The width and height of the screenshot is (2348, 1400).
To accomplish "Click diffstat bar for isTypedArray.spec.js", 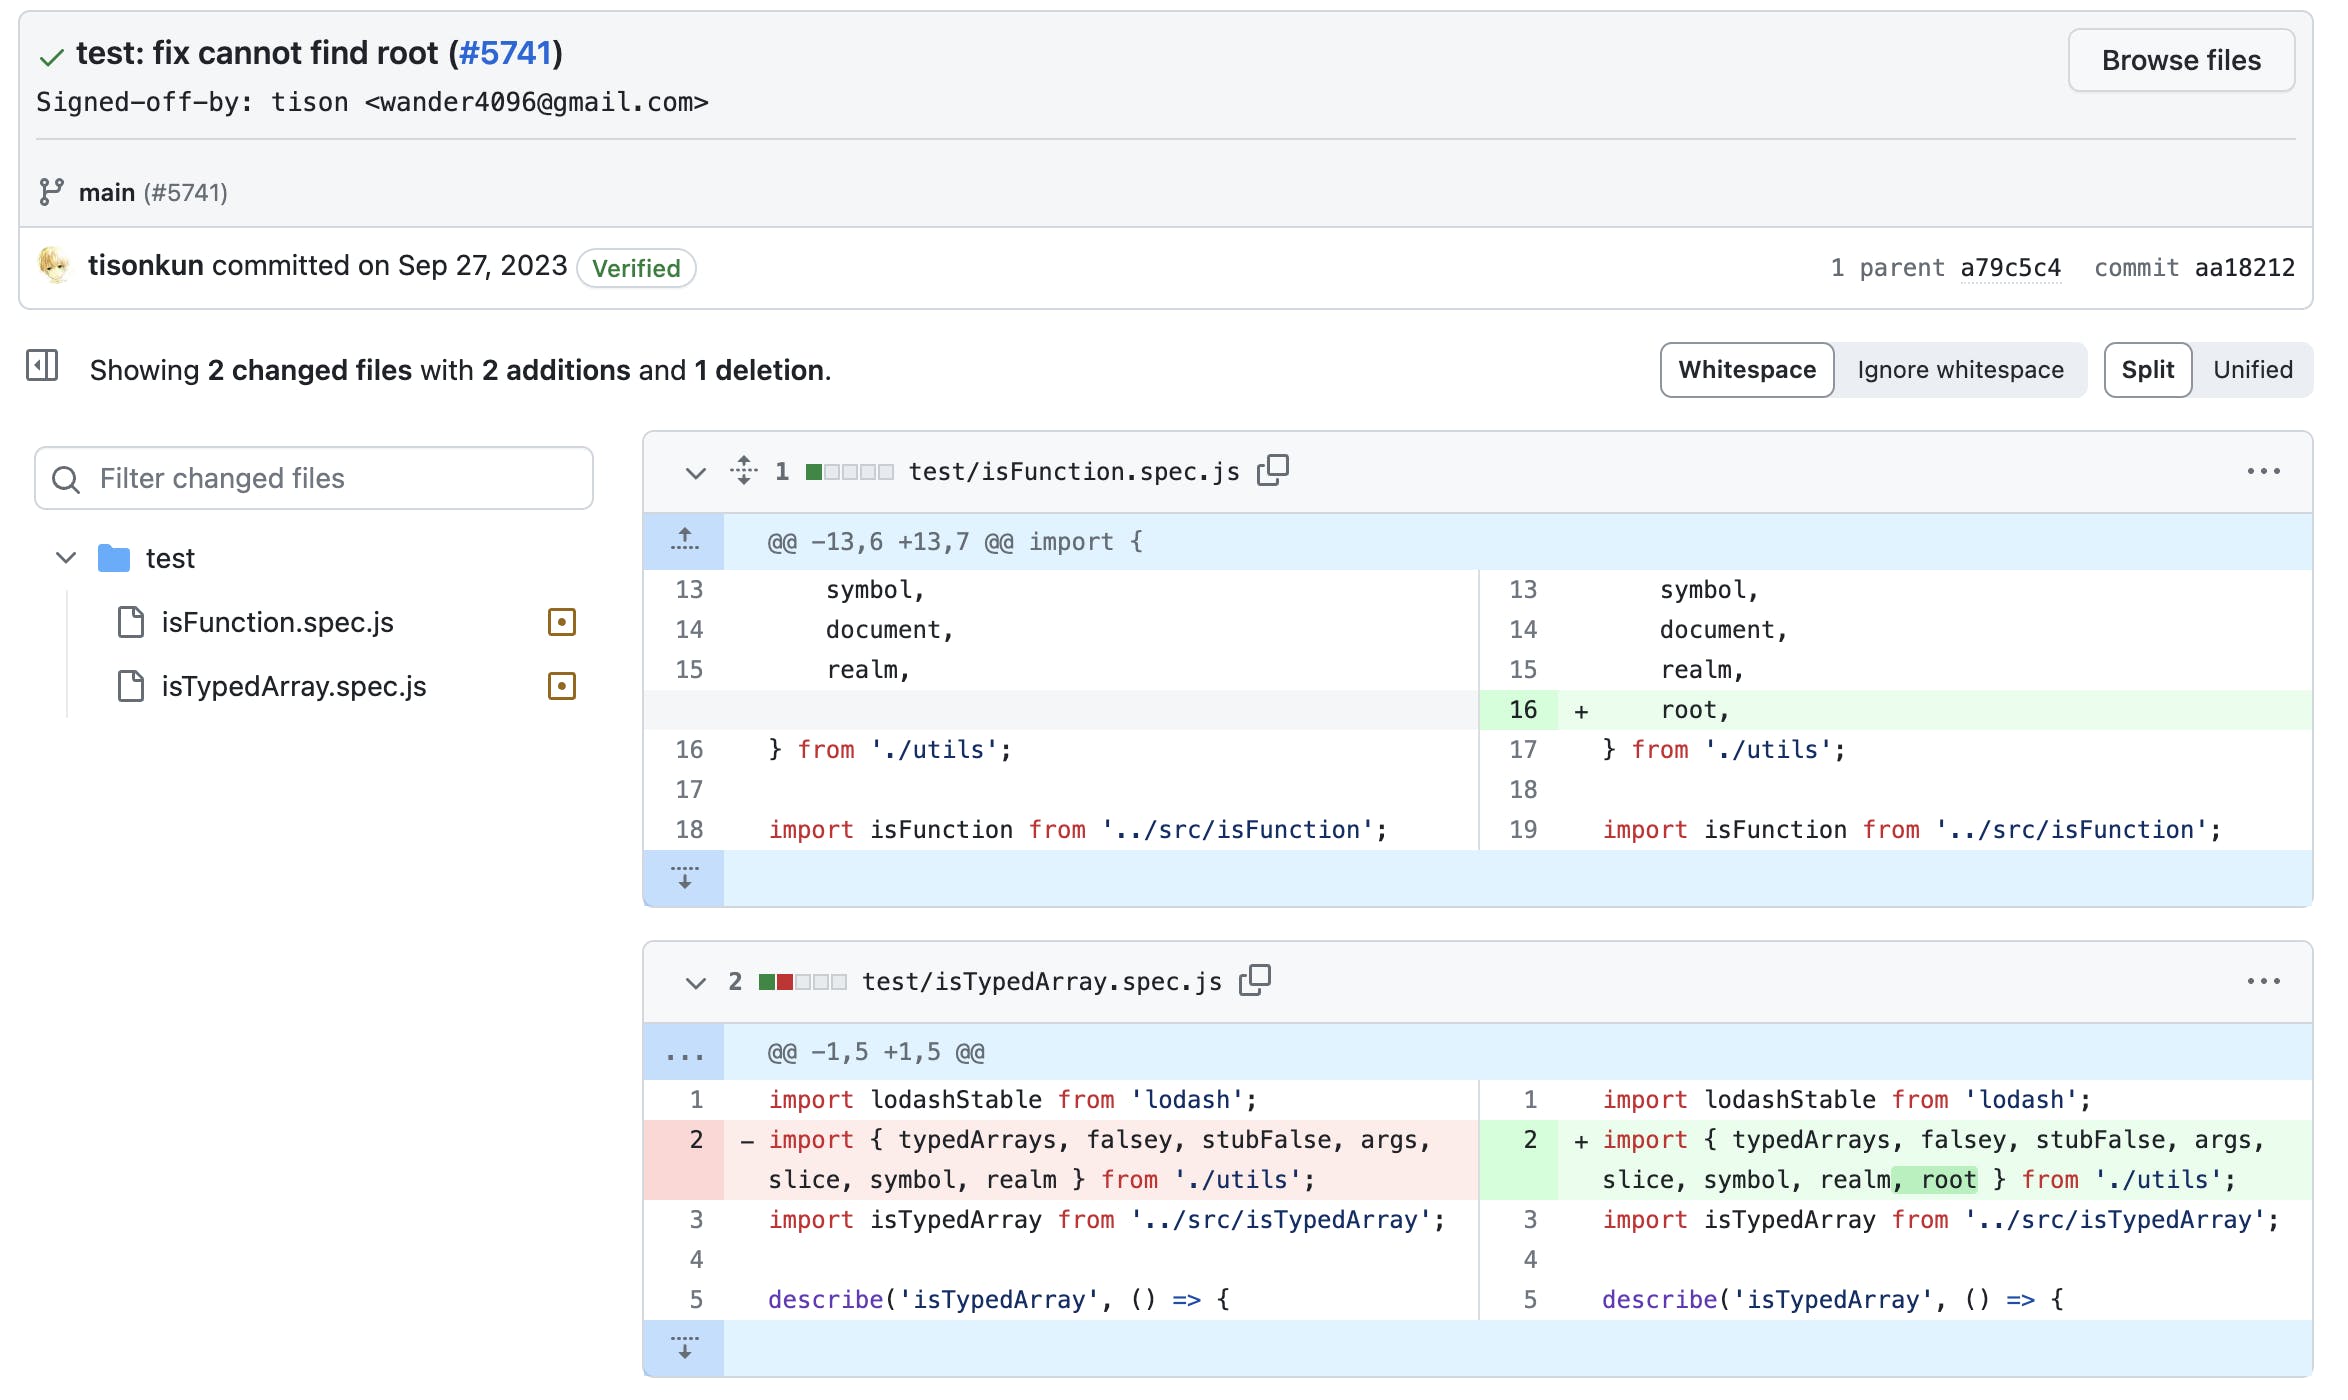I will (x=802, y=982).
